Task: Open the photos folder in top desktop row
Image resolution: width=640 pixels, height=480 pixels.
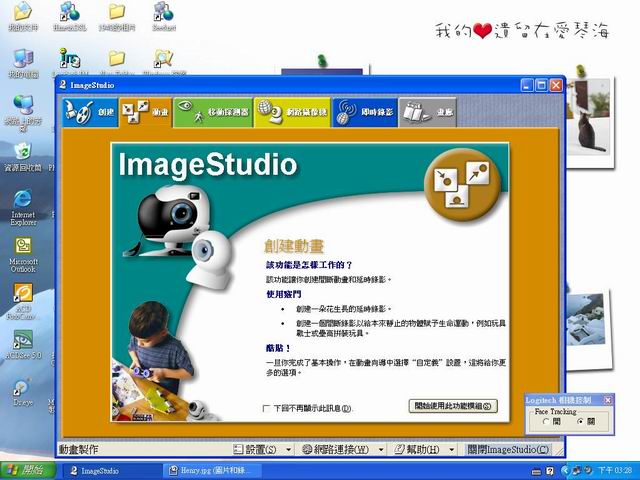Action: [x=117, y=17]
